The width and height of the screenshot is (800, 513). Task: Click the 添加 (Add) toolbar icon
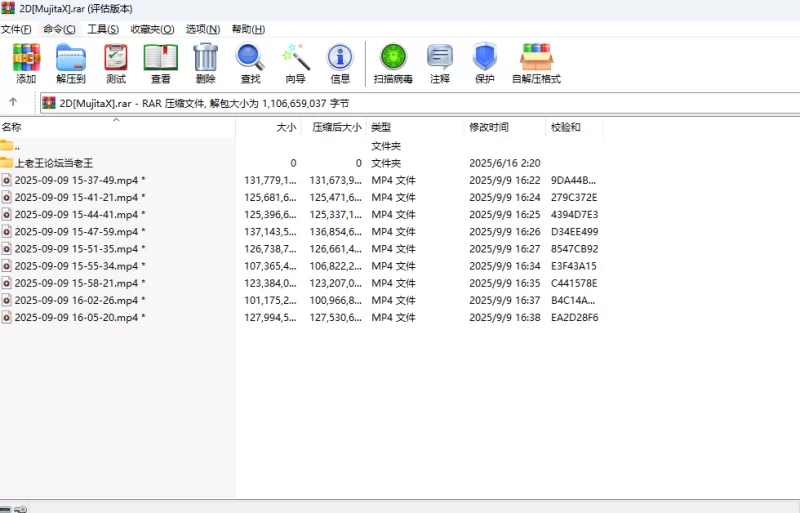click(26, 63)
